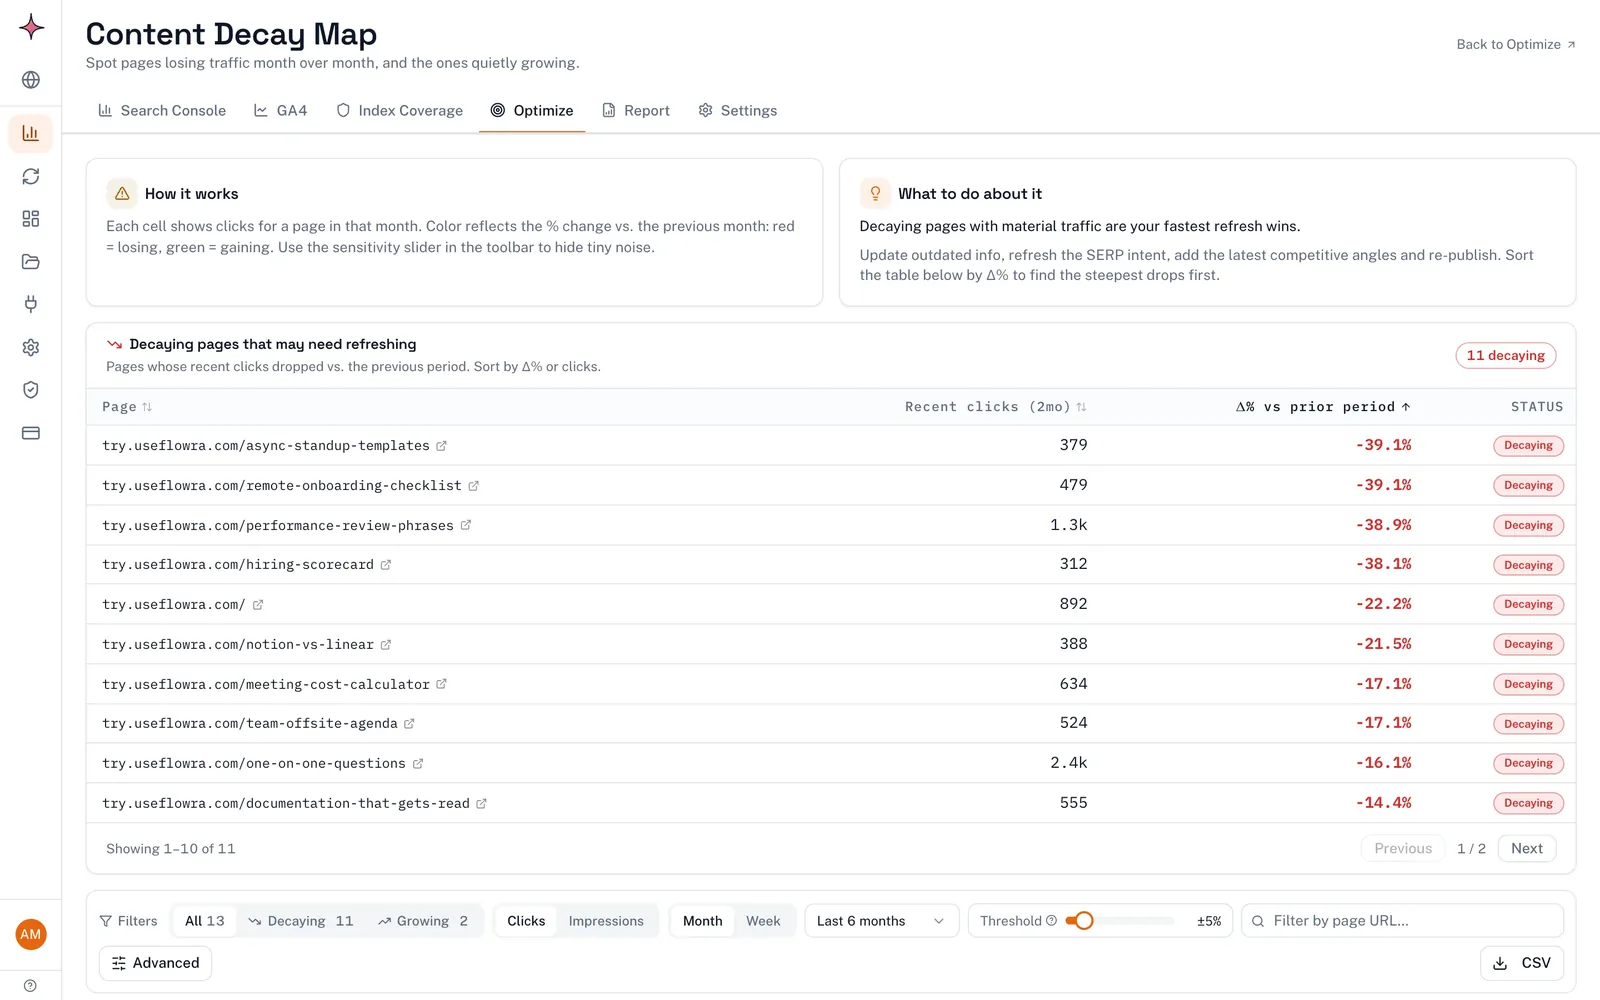Viewport: 1600px width, 1000px height.
Task: Click the plug integrations sidebar icon
Action: [31, 304]
